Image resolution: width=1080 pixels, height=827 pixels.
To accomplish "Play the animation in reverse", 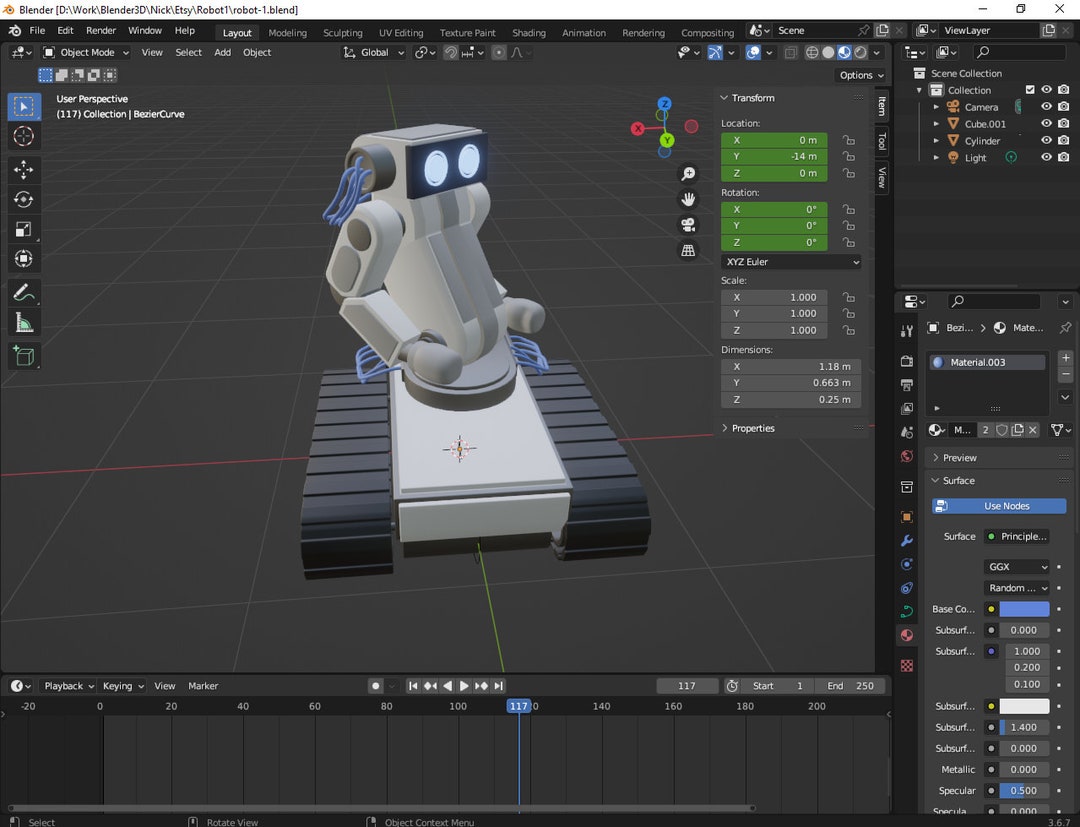I will [x=448, y=686].
